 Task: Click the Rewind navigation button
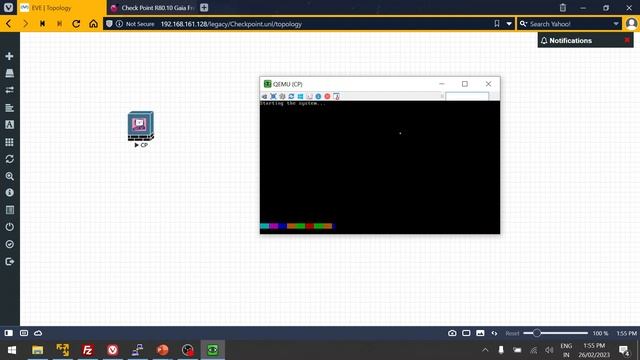tap(42, 24)
